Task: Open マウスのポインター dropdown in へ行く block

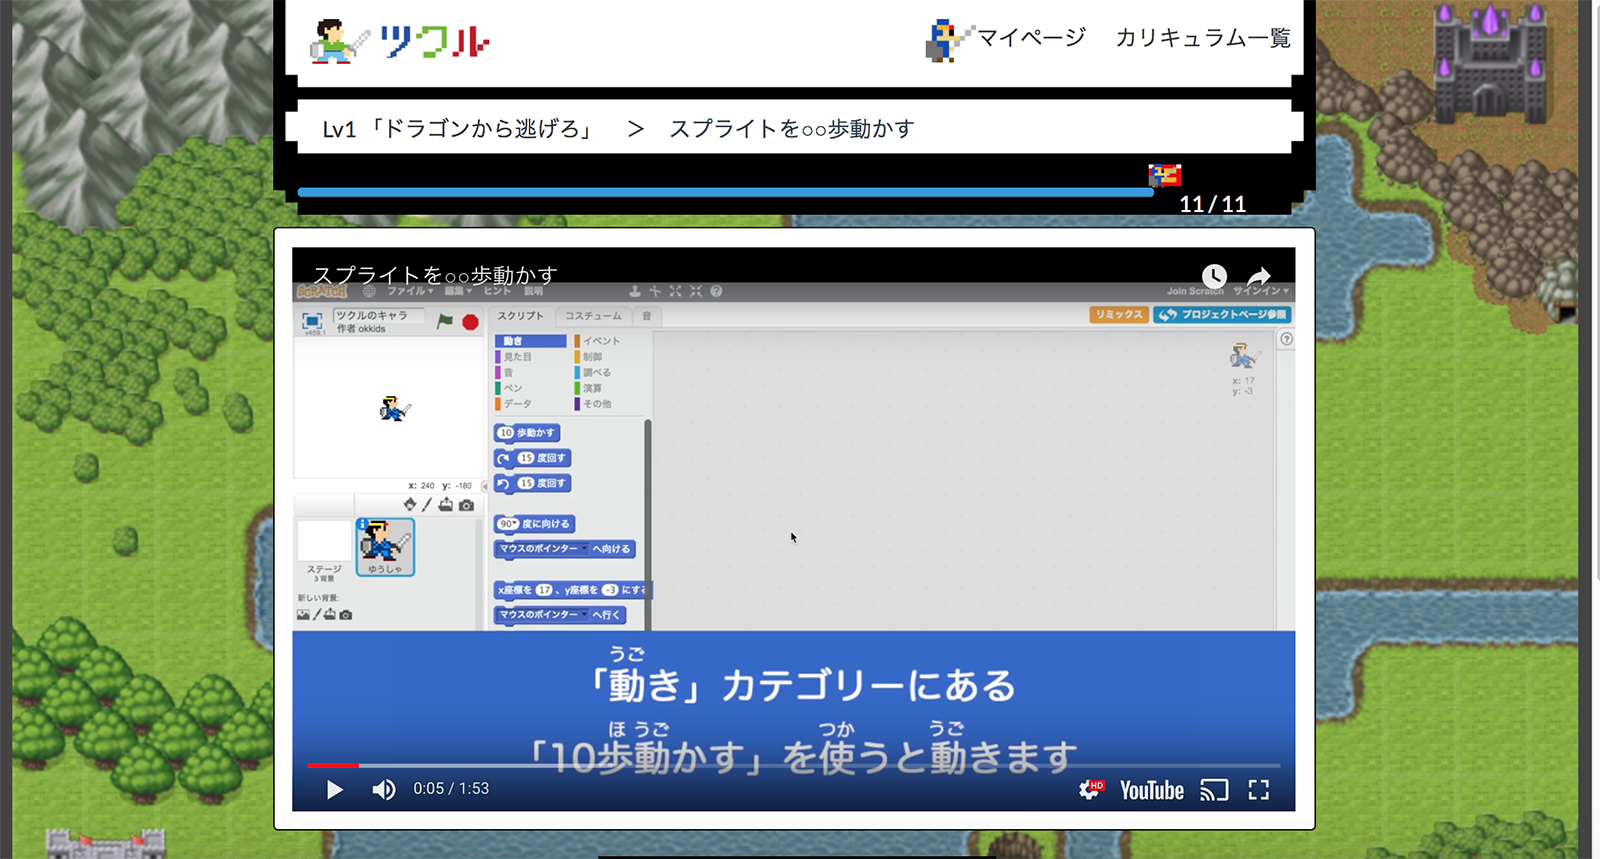Action: click(543, 615)
